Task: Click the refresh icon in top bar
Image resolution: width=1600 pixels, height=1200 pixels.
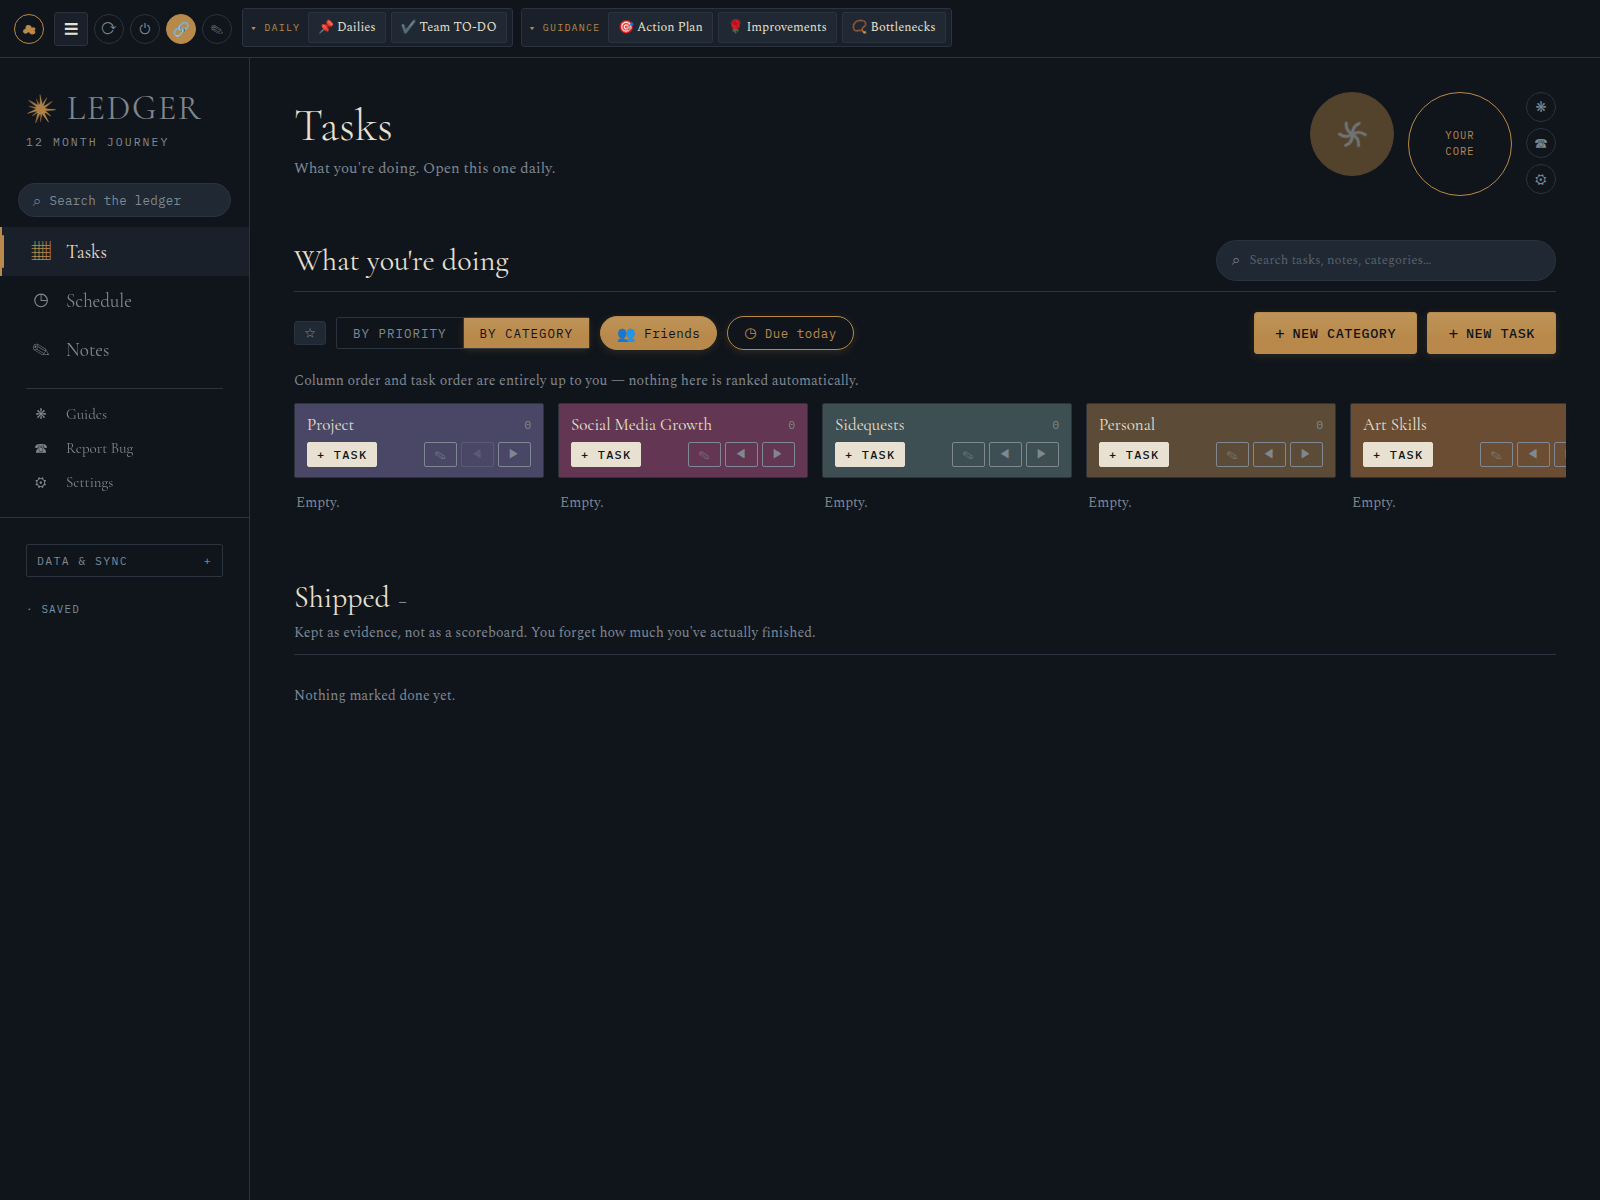Action: 109,29
